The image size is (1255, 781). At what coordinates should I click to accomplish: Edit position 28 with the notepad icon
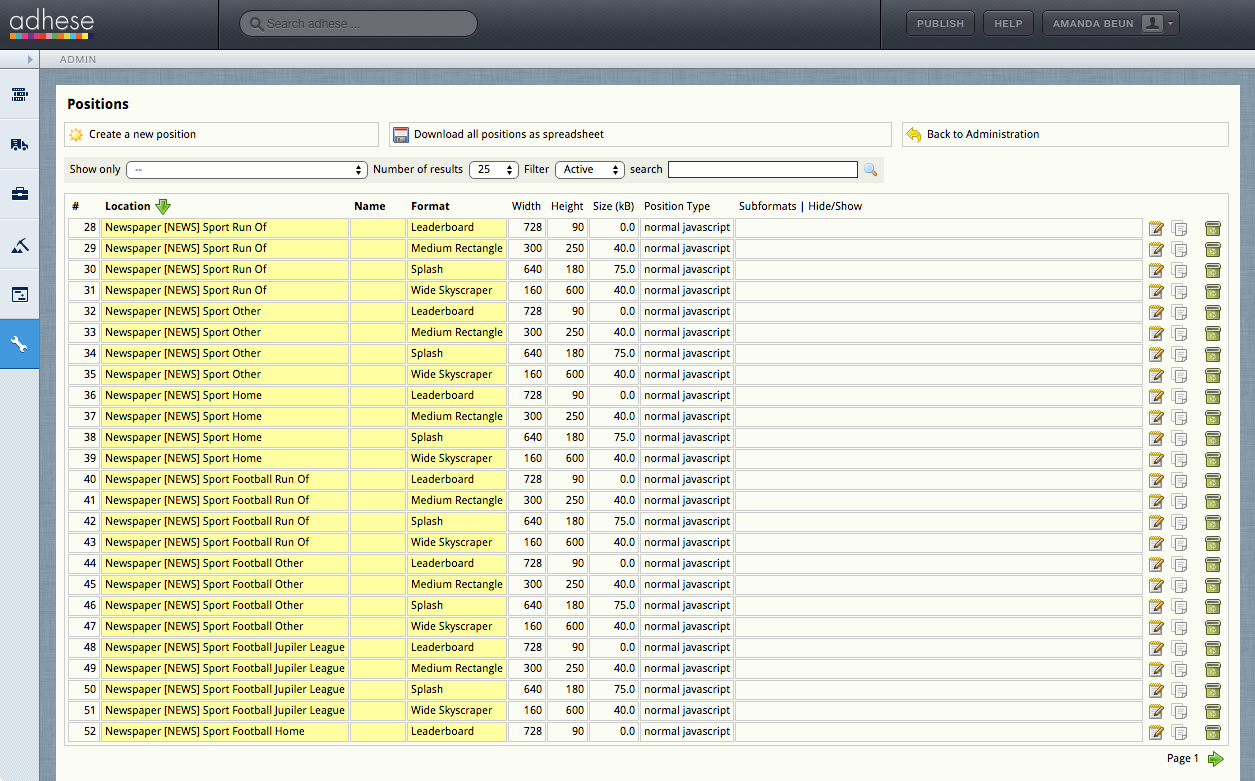coord(1156,228)
